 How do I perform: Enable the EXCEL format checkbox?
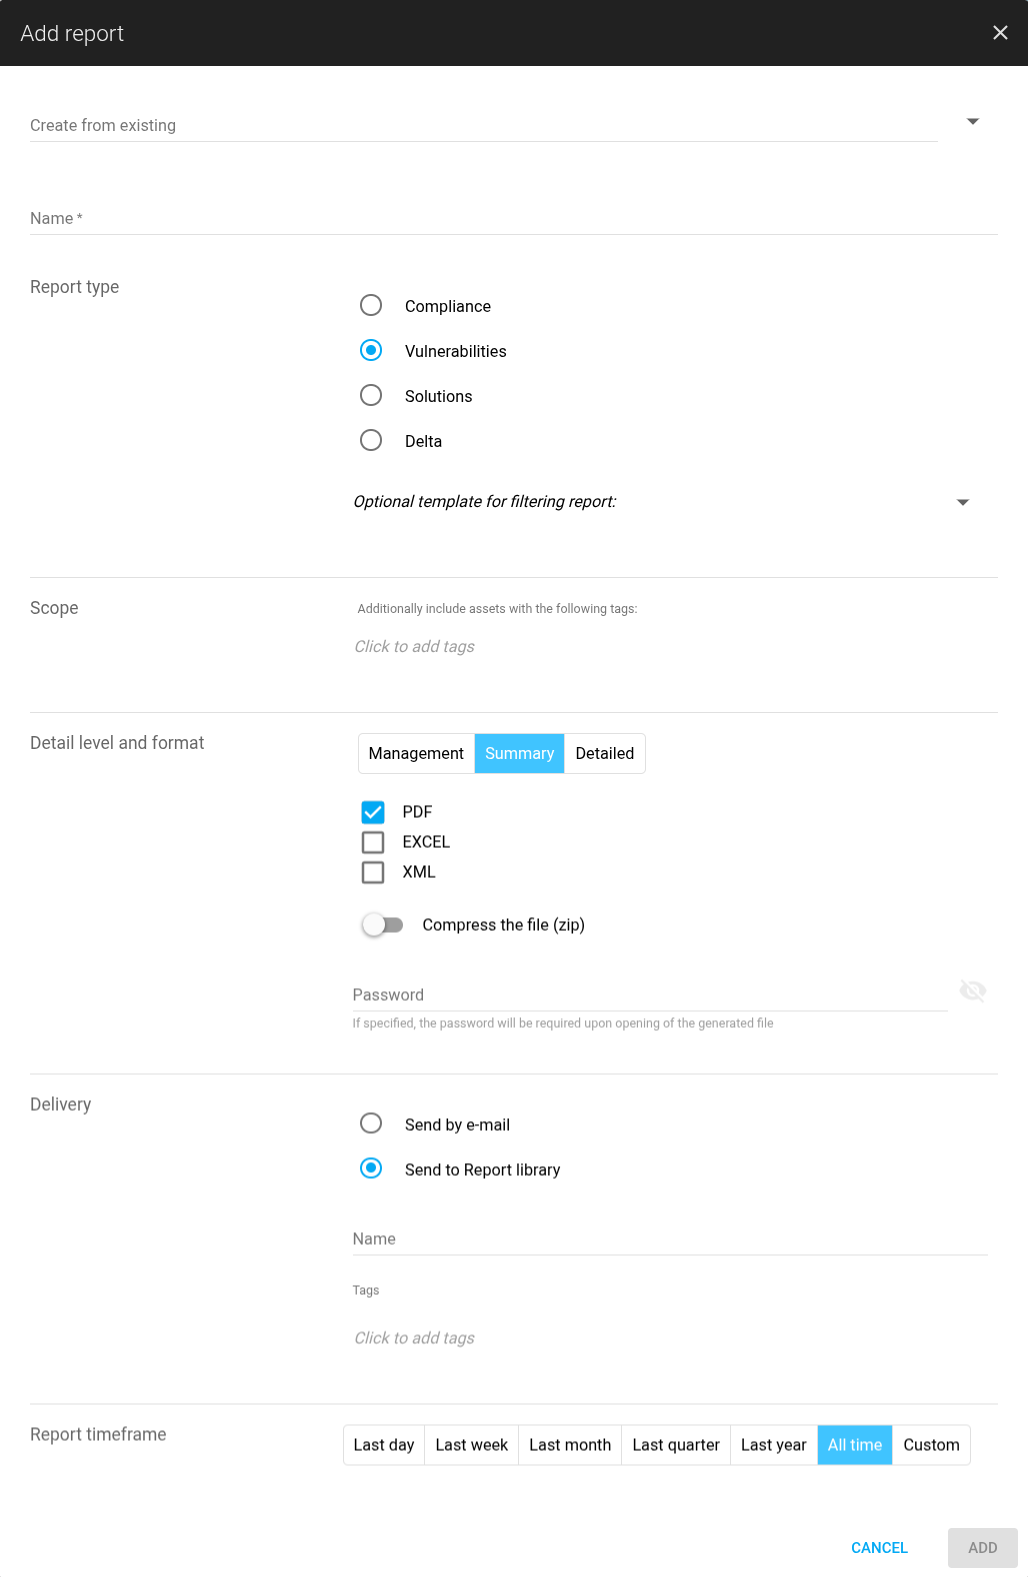(373, 842)
